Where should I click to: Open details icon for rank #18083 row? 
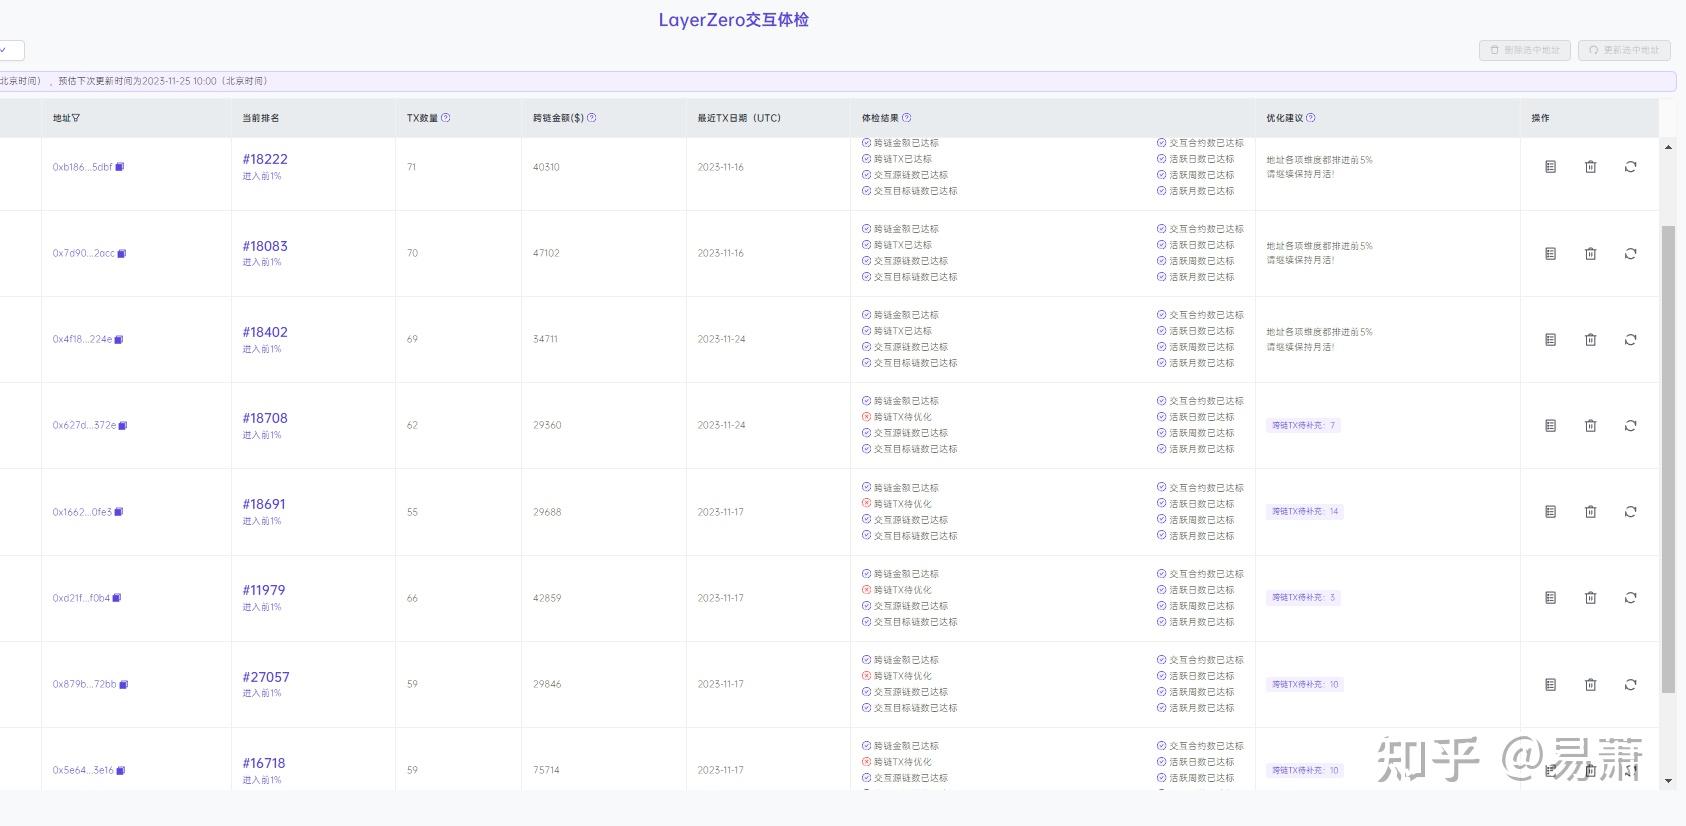click(1551, 253)
